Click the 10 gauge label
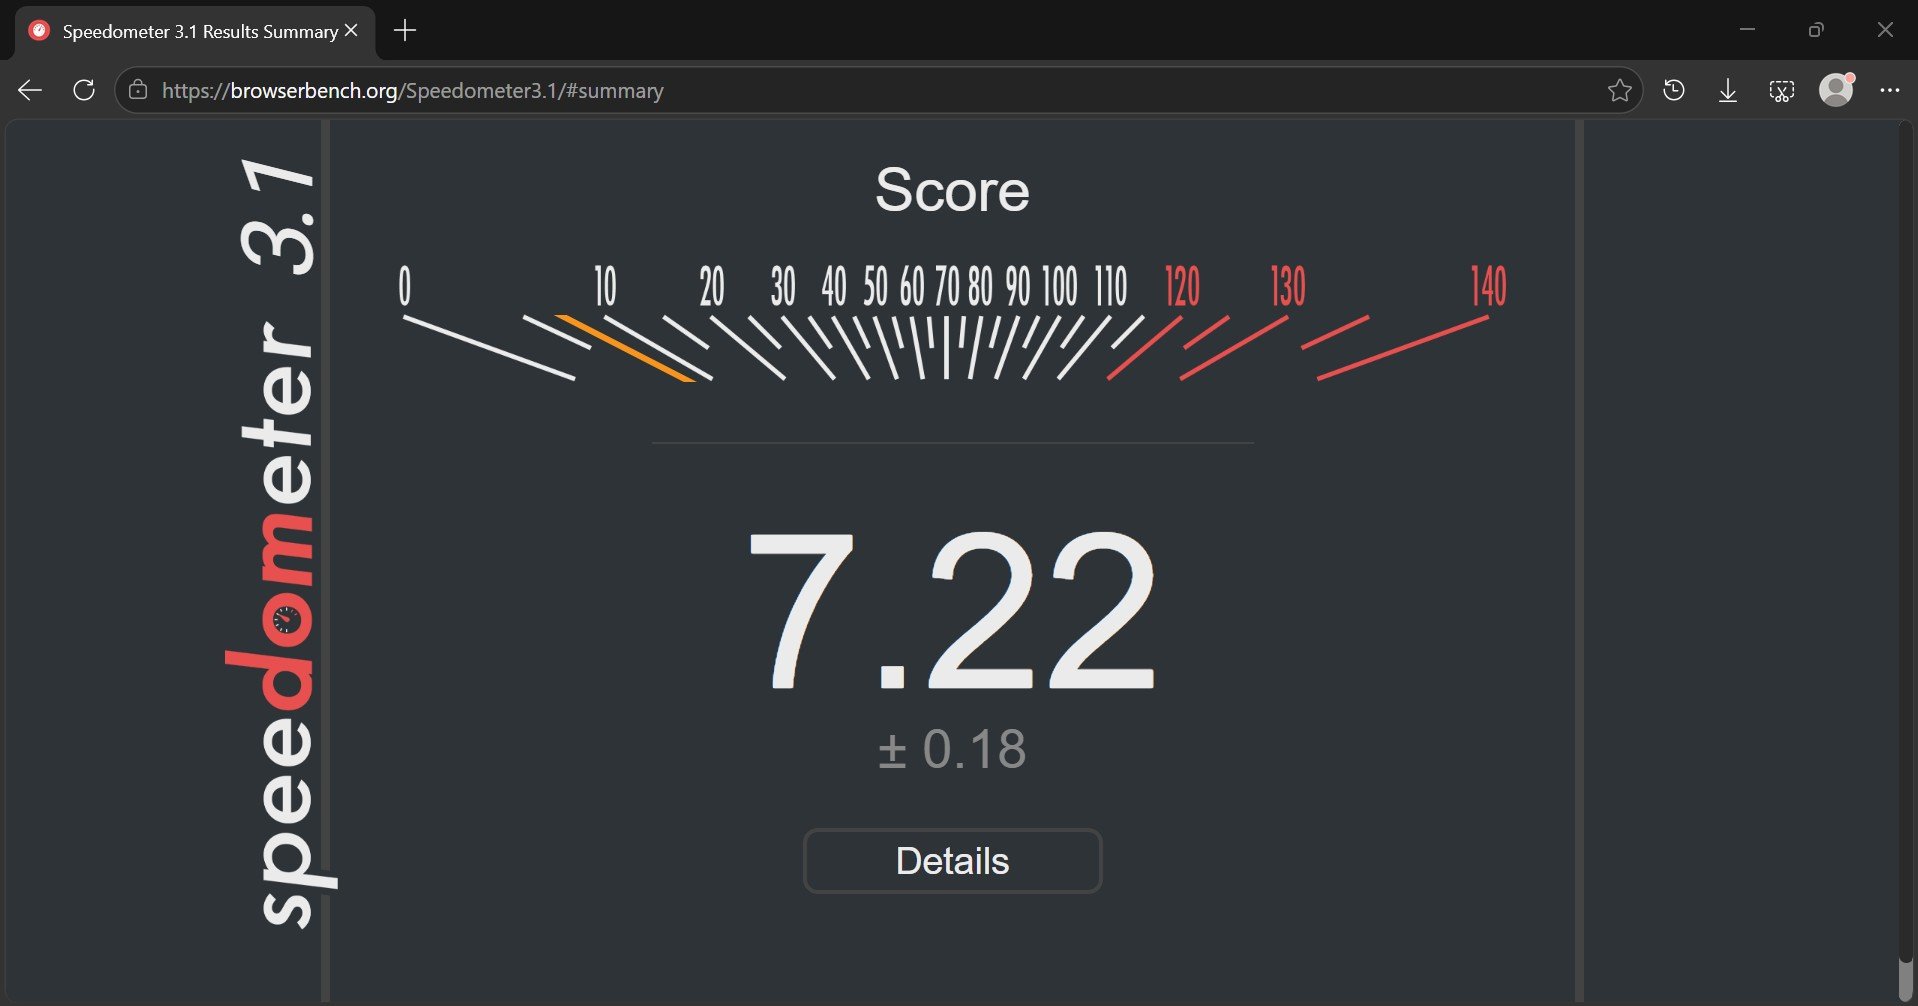1918x1006 pixels. (605, 286)
